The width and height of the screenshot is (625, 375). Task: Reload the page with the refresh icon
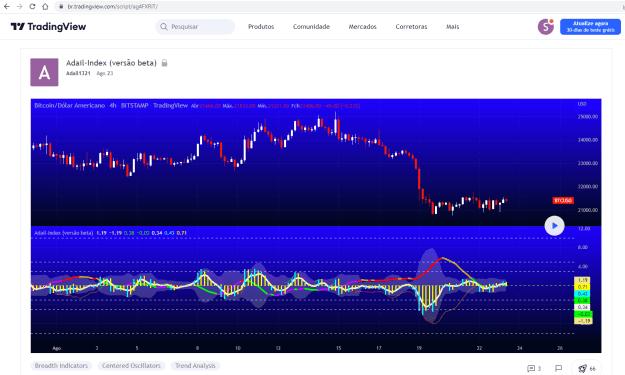tap(32, 6)
